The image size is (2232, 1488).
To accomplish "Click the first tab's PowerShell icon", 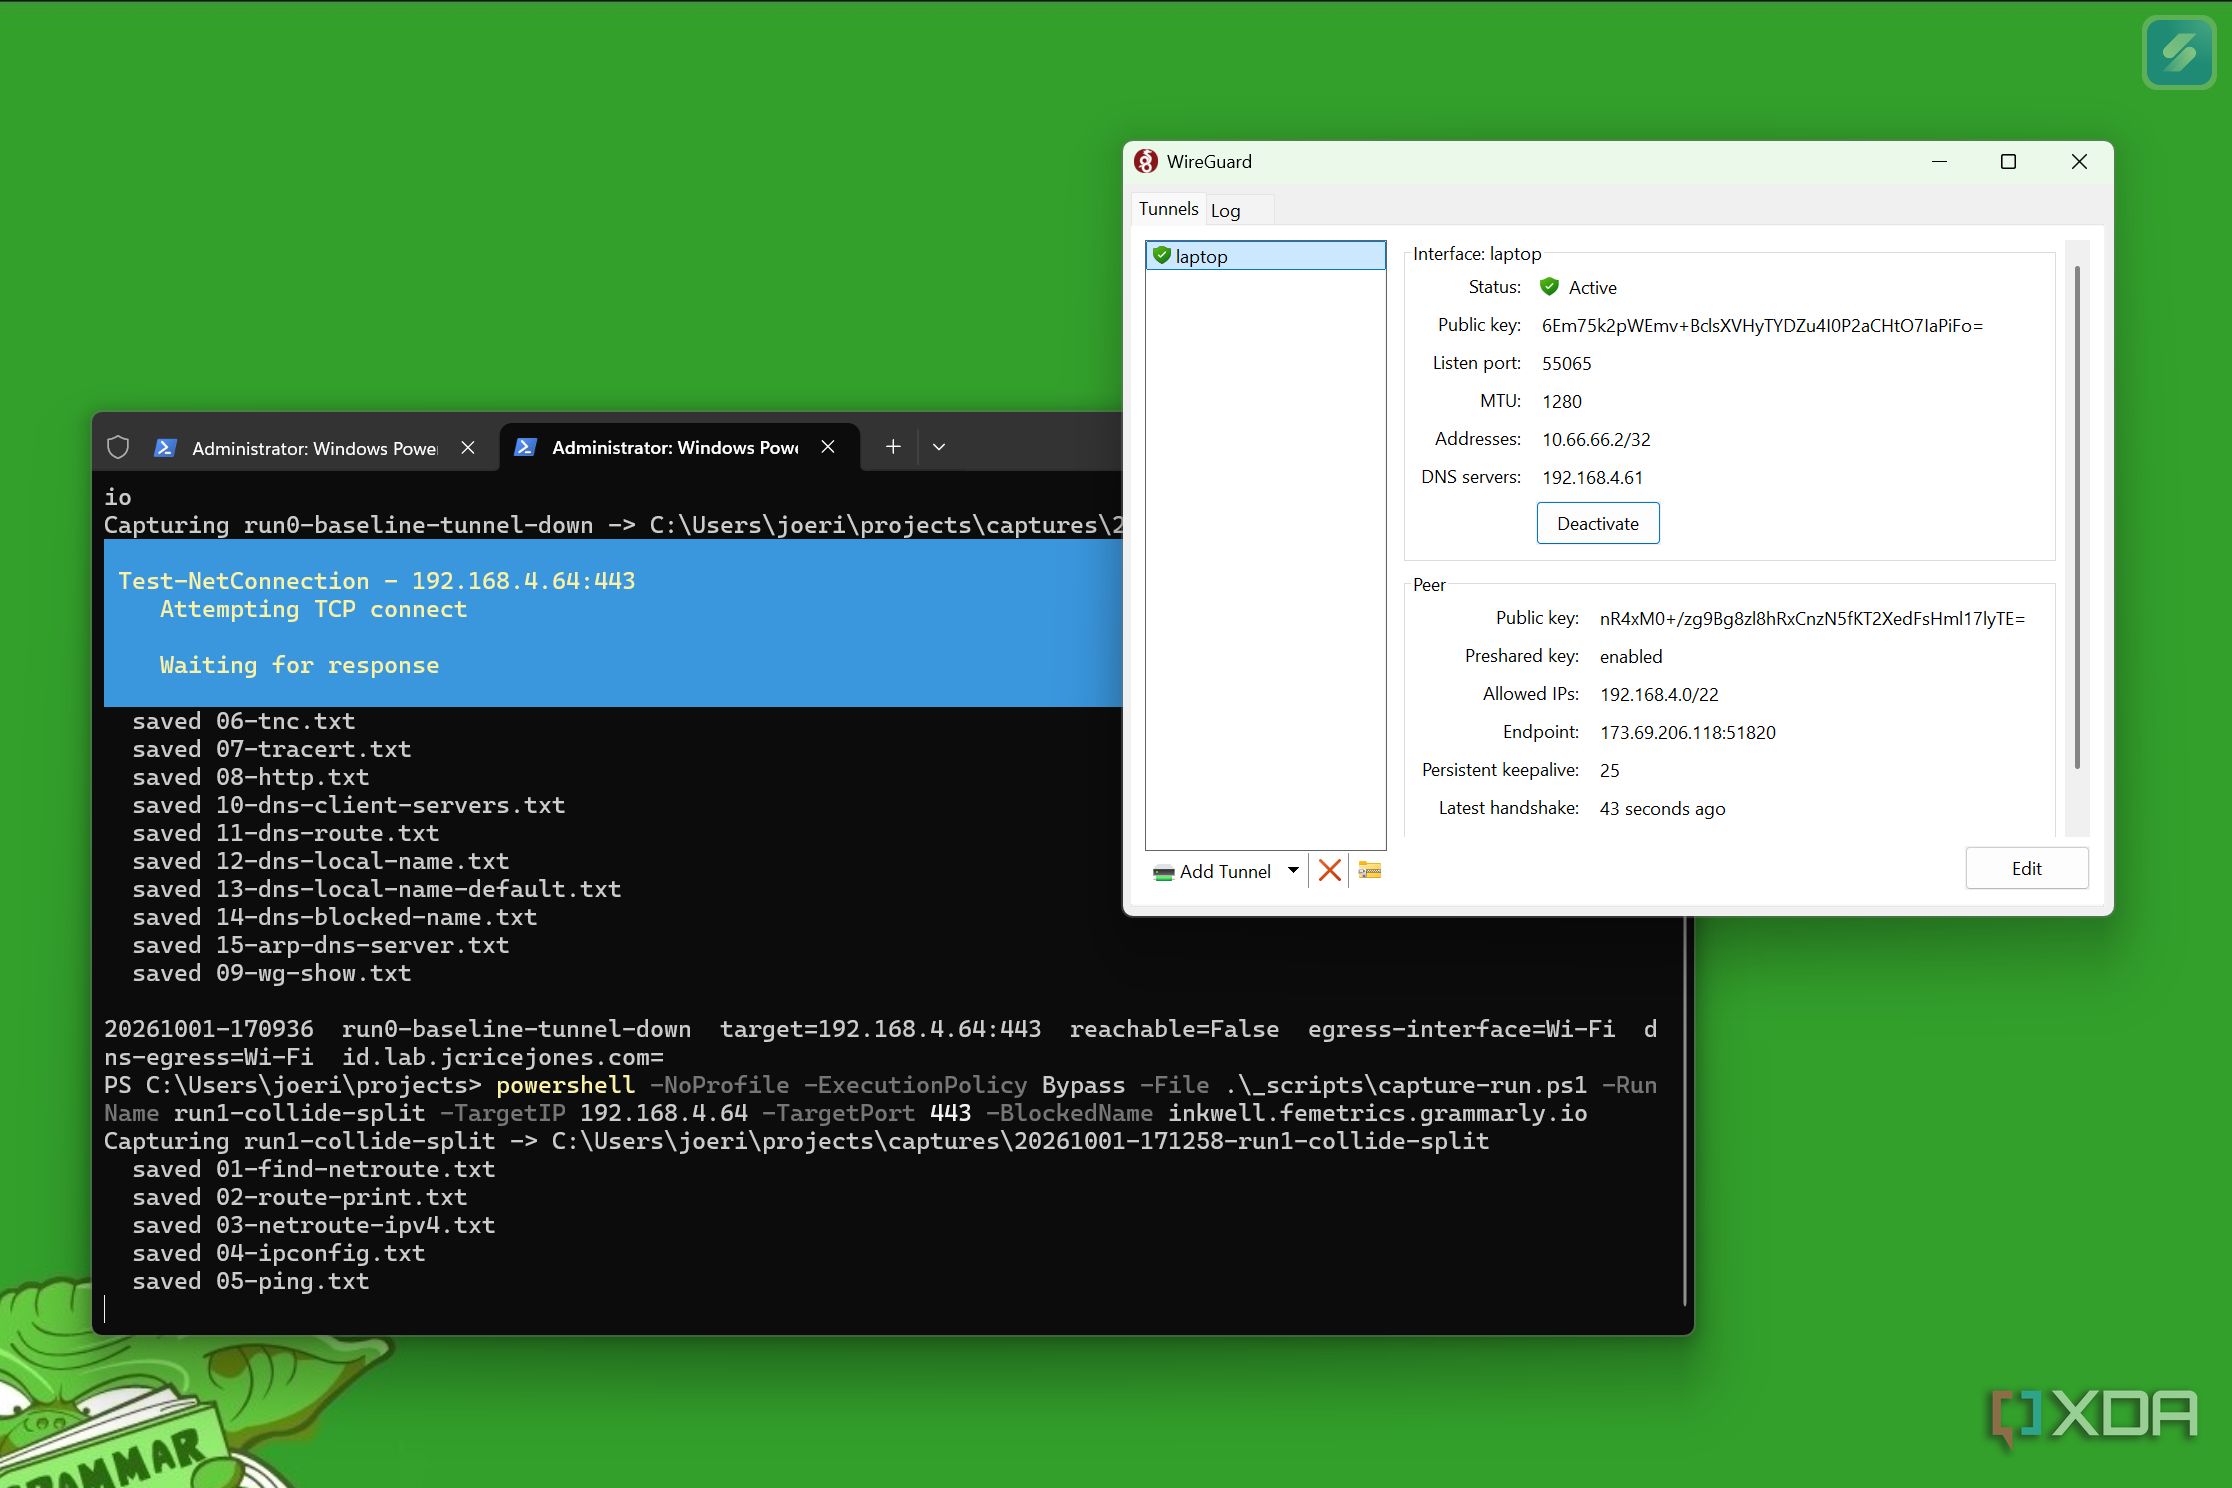I will [x=165, y=448].
